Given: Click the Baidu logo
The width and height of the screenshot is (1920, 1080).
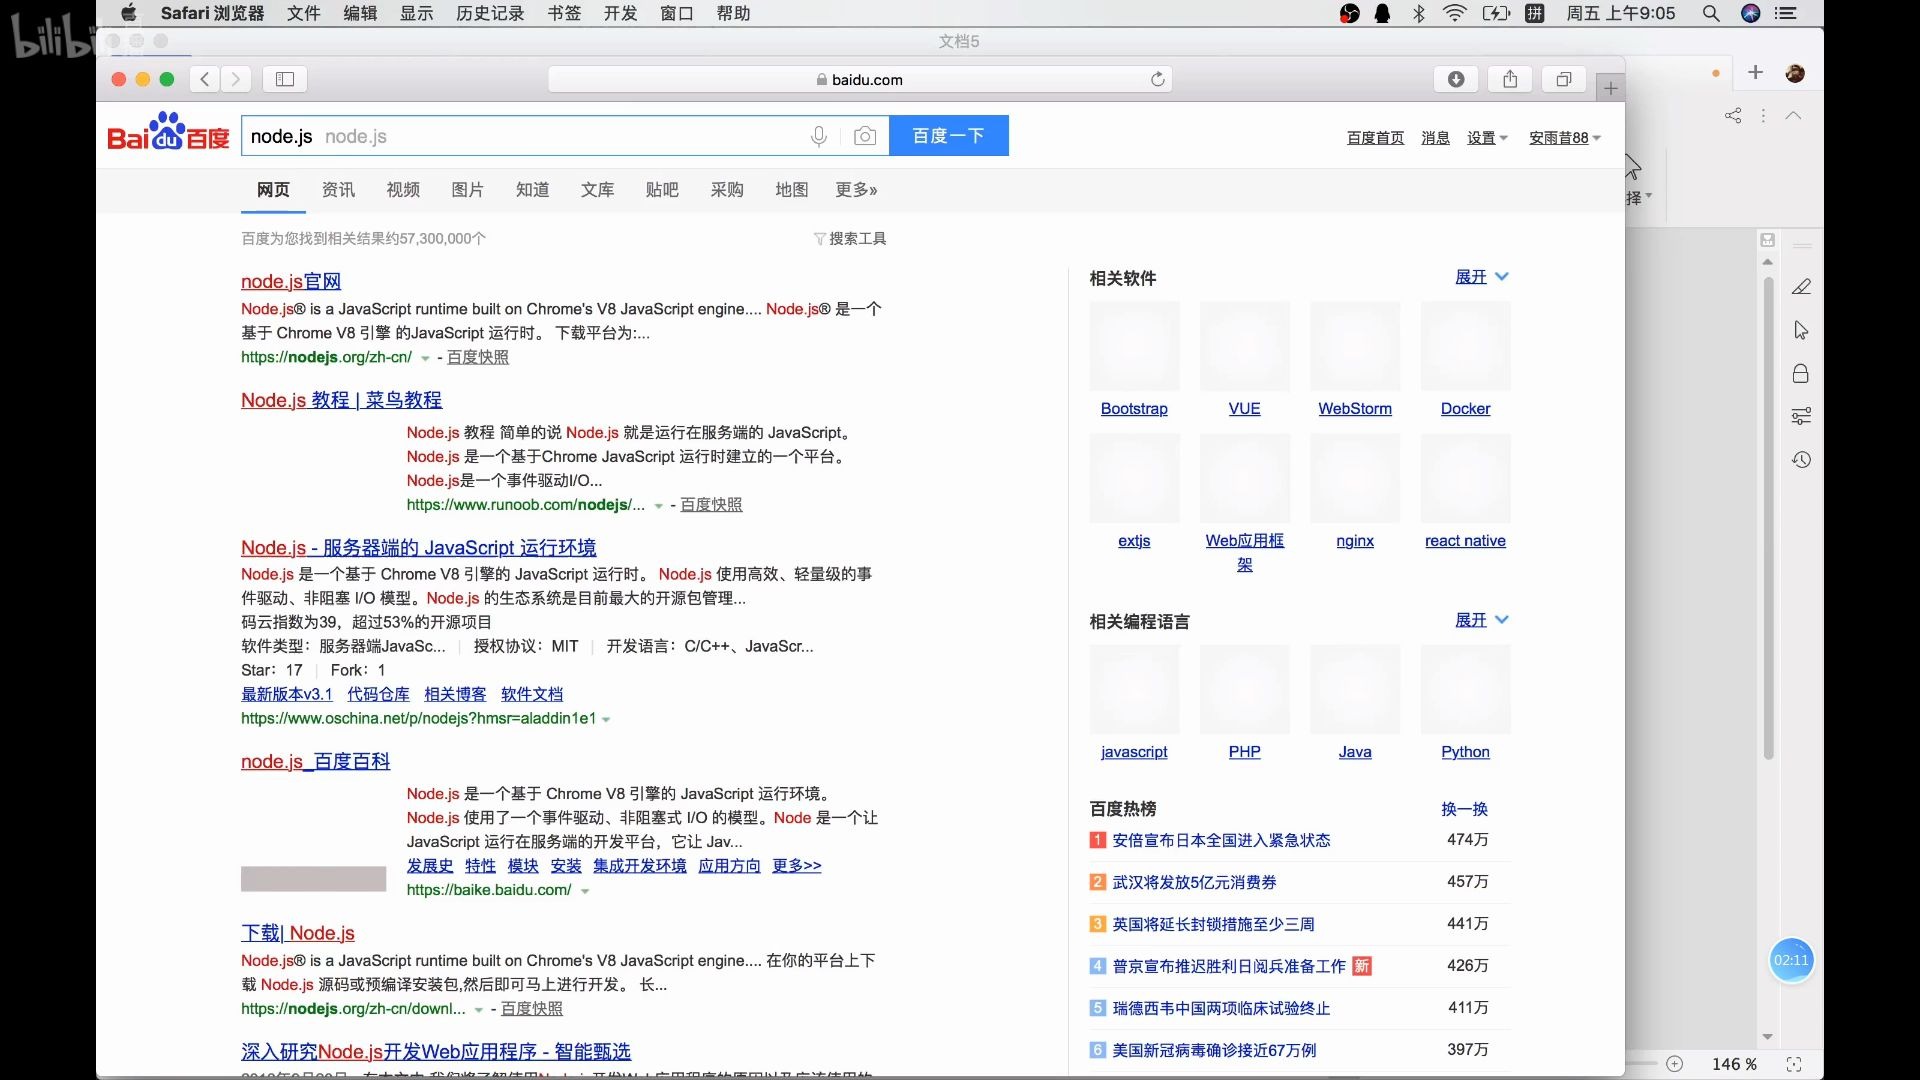Looking at the screenshot, I should [x=168, y=133].
